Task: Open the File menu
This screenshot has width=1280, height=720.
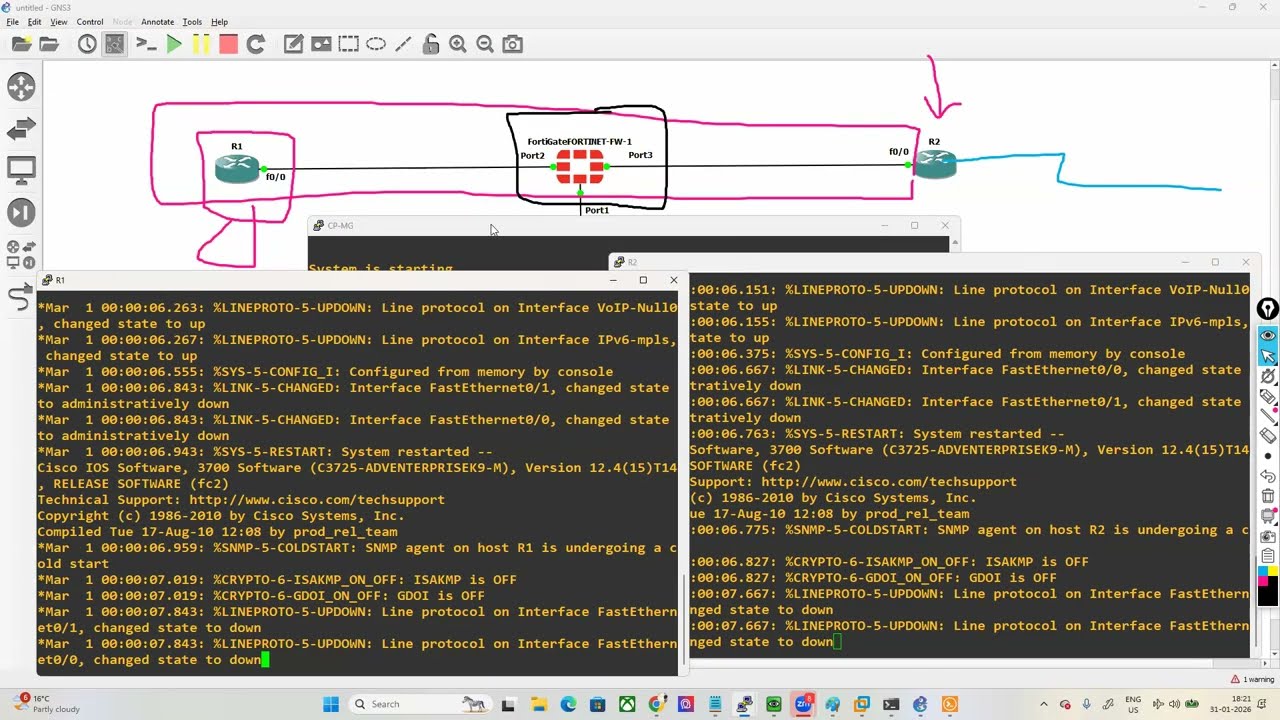Action: click(13, 22)
